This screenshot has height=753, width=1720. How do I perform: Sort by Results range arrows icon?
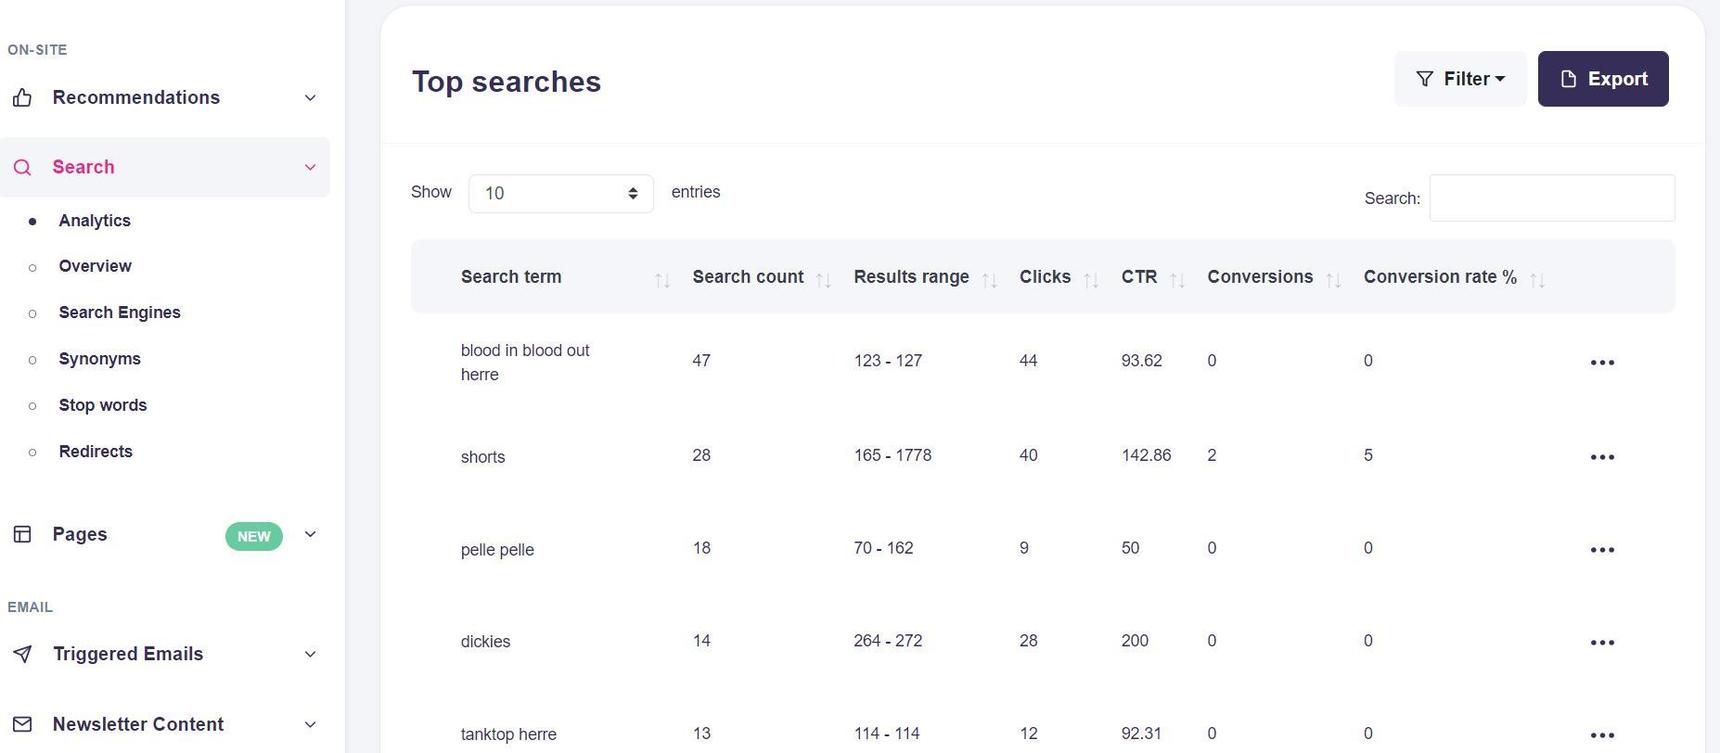pyautogui.click(x=989, y=280)
